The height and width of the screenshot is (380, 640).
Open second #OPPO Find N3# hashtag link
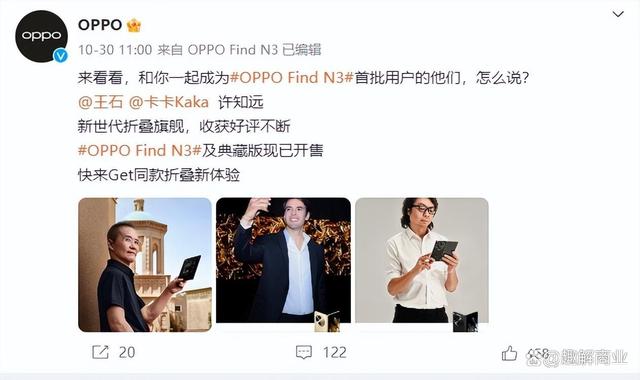click(x=140, y=150)
